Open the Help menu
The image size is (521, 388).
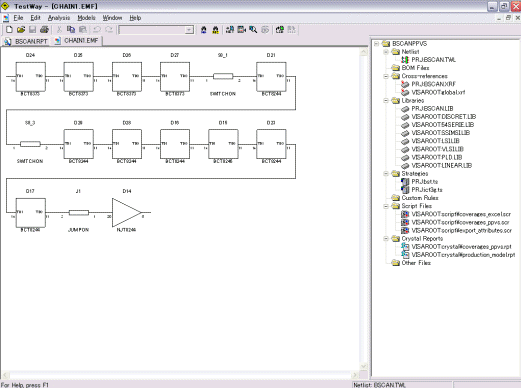[135, 18]
